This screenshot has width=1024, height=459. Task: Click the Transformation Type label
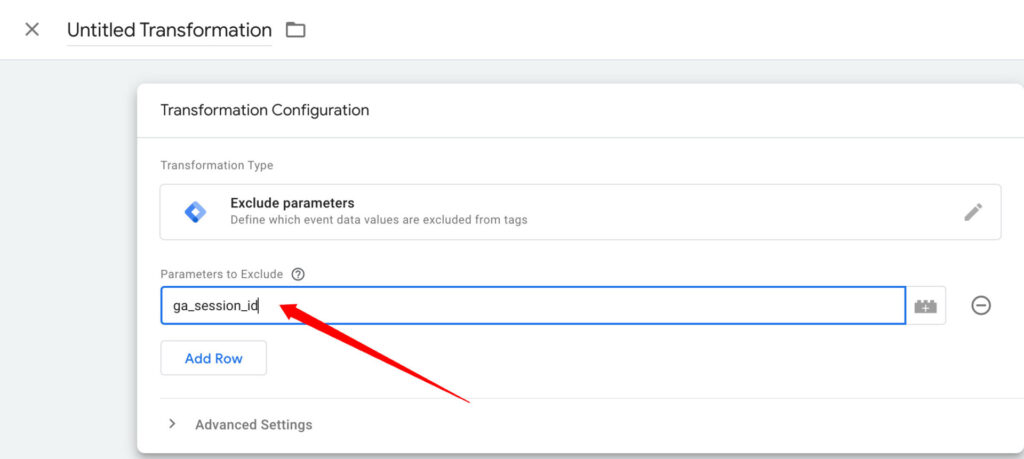coord(216,166)
